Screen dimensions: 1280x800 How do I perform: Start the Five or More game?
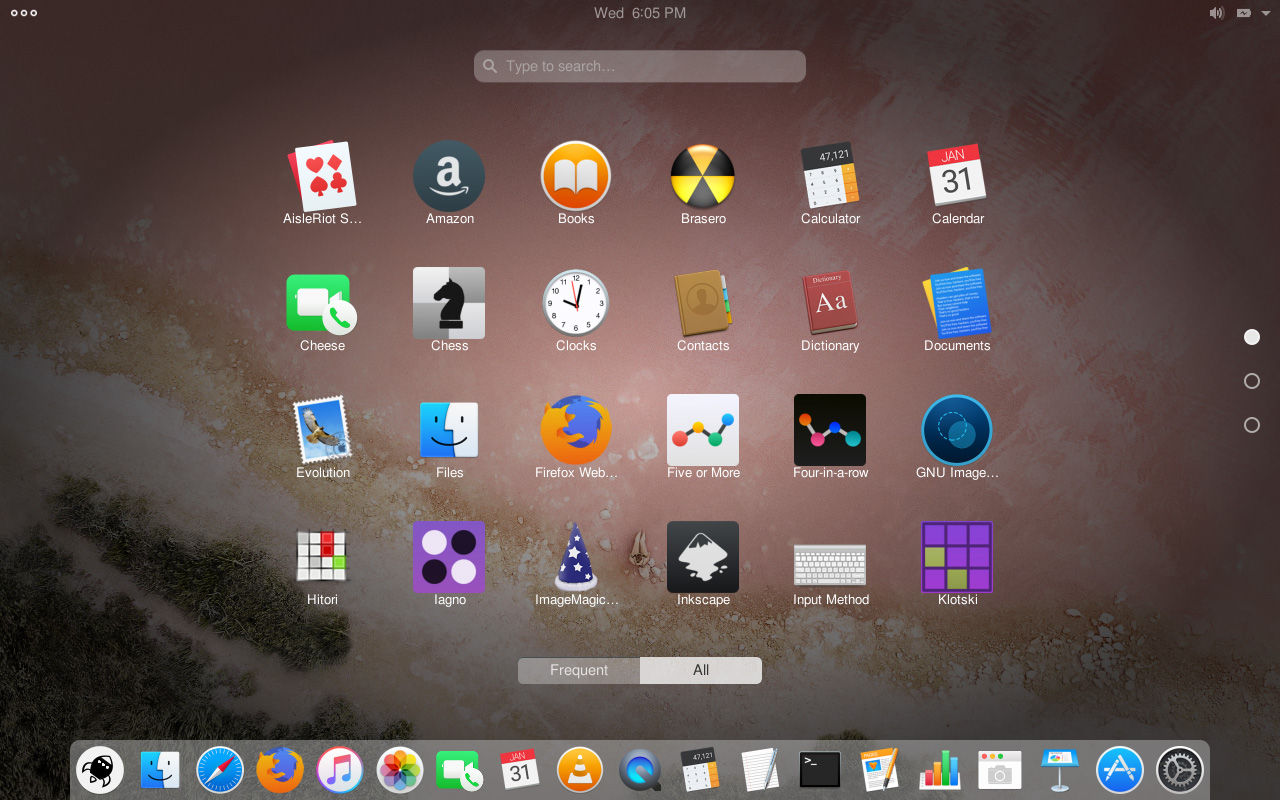(703, 430)
